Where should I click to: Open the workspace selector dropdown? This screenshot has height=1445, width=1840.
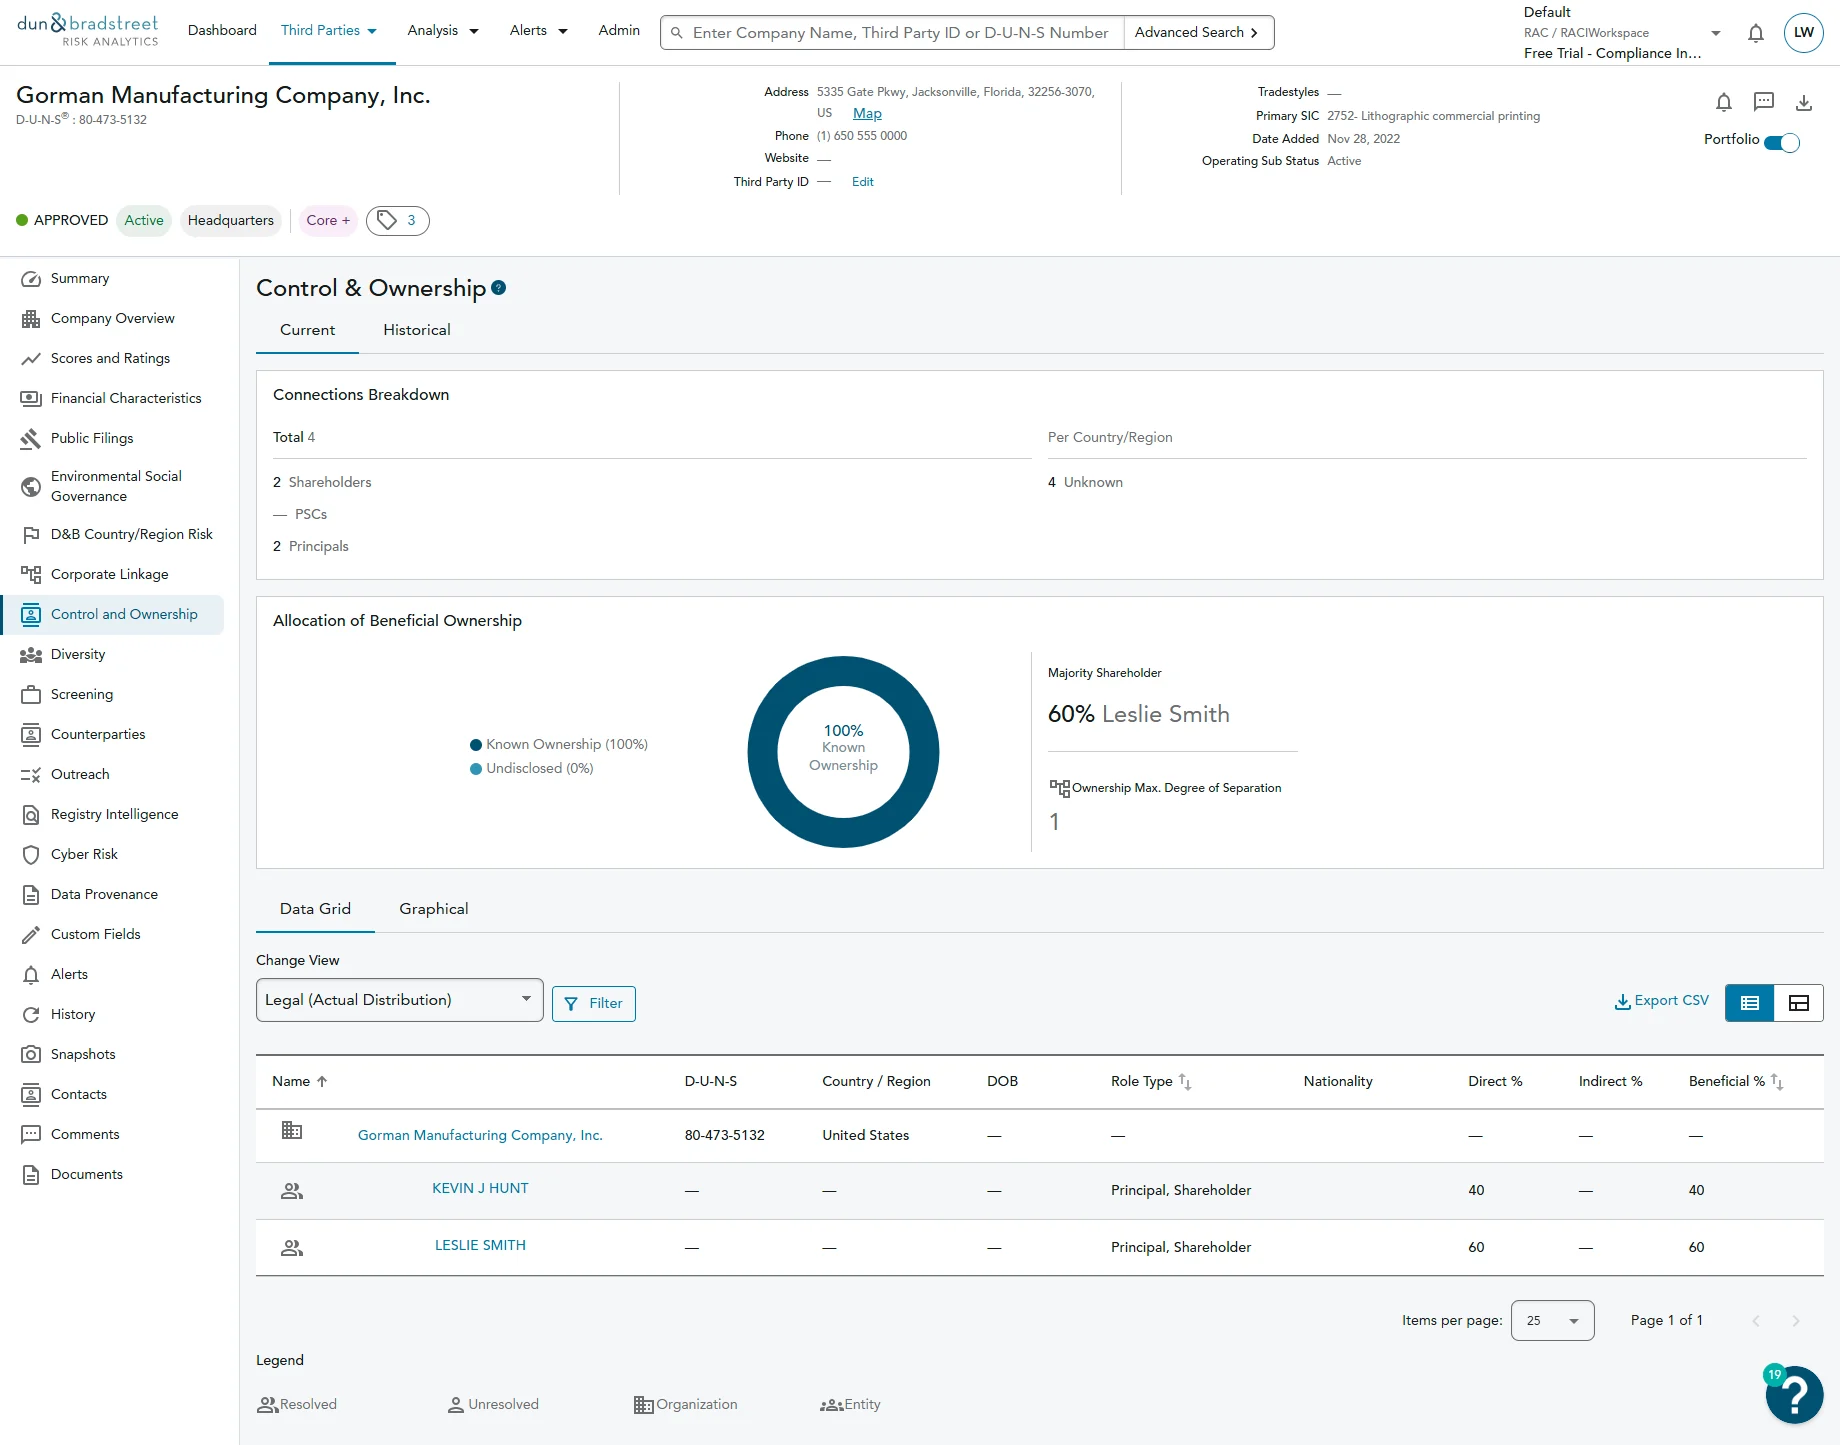click(x=1716, y=33)
